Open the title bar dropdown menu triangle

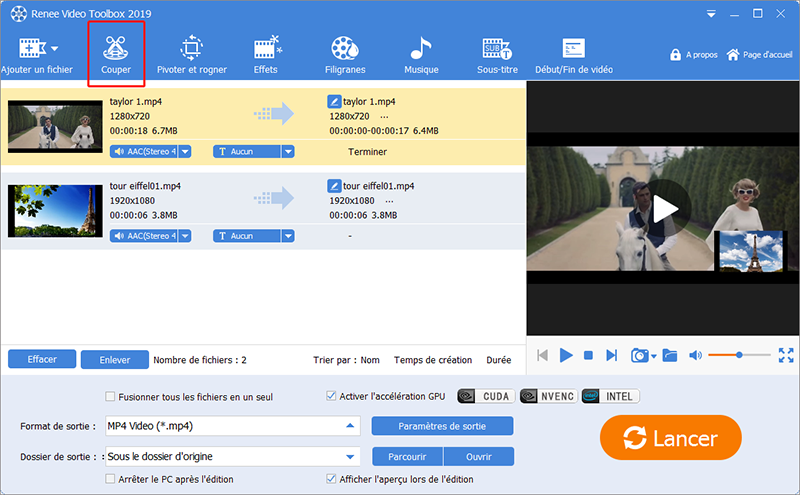pyautogui.click(x=711, y=14)
